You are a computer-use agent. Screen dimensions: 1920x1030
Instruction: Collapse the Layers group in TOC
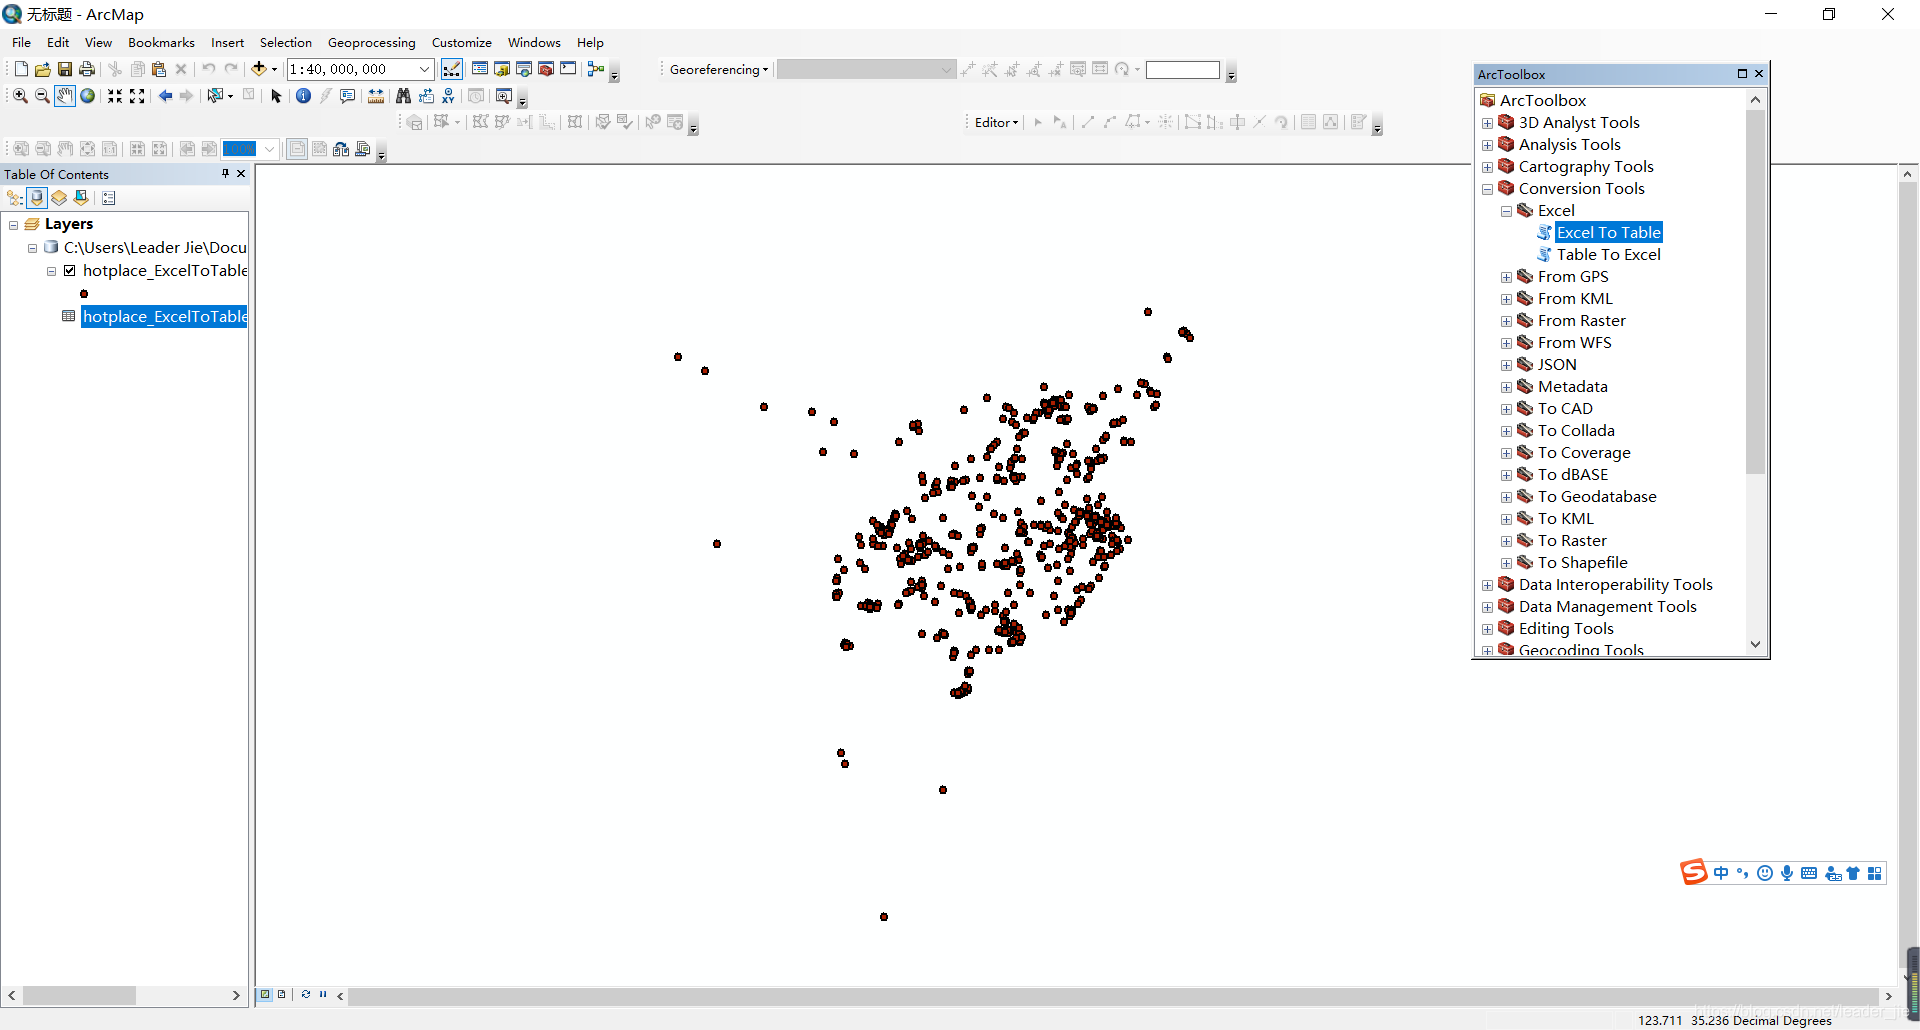point(13,225)
